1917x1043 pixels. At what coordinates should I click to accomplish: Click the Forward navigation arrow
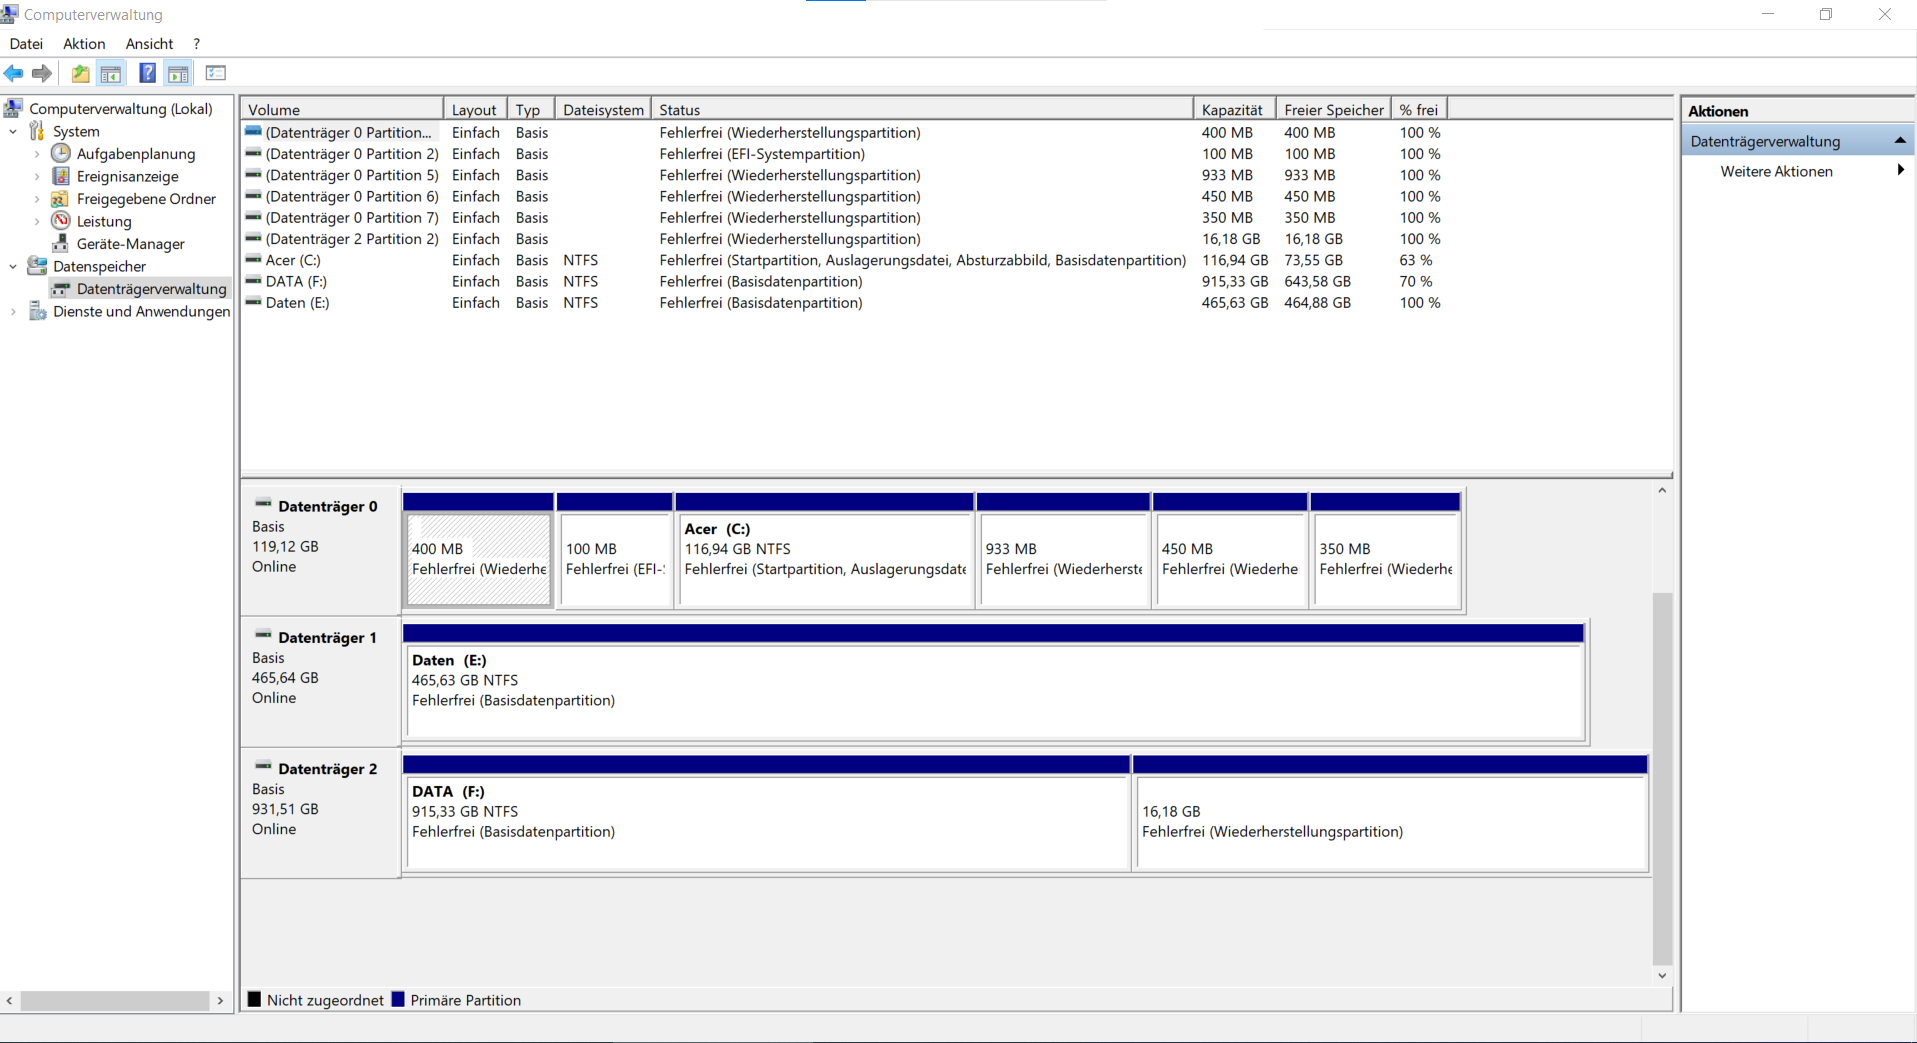point(41,73)
